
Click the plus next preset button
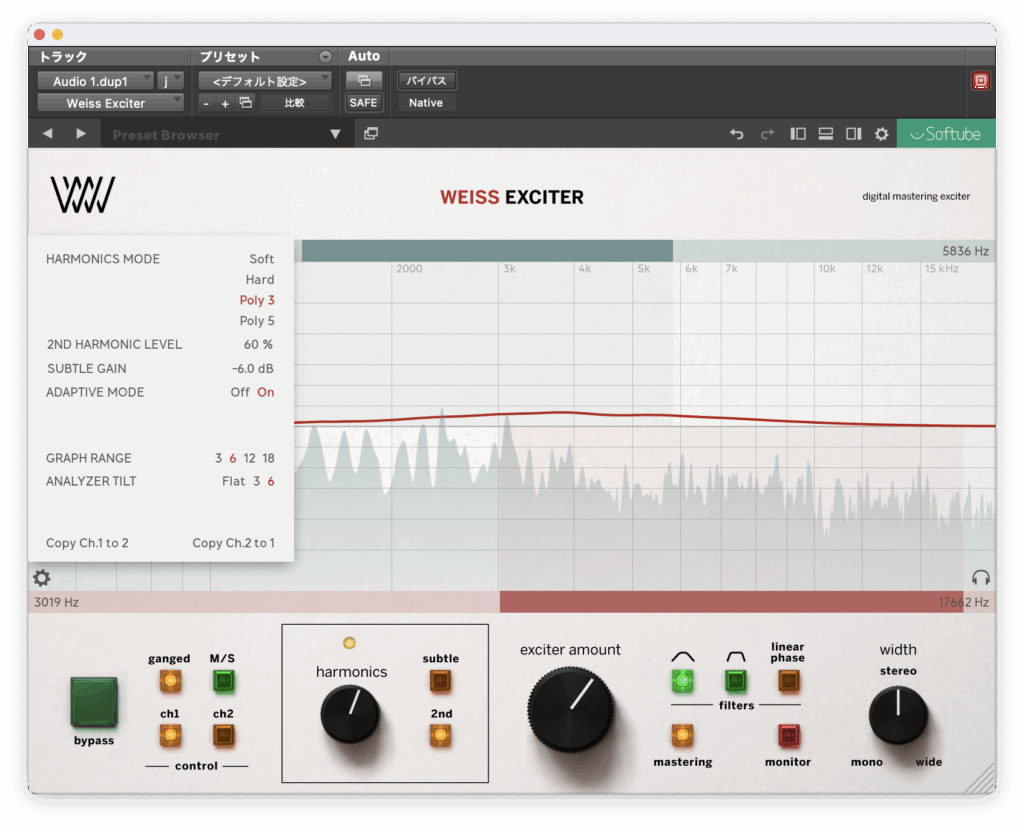coord(225,103)
